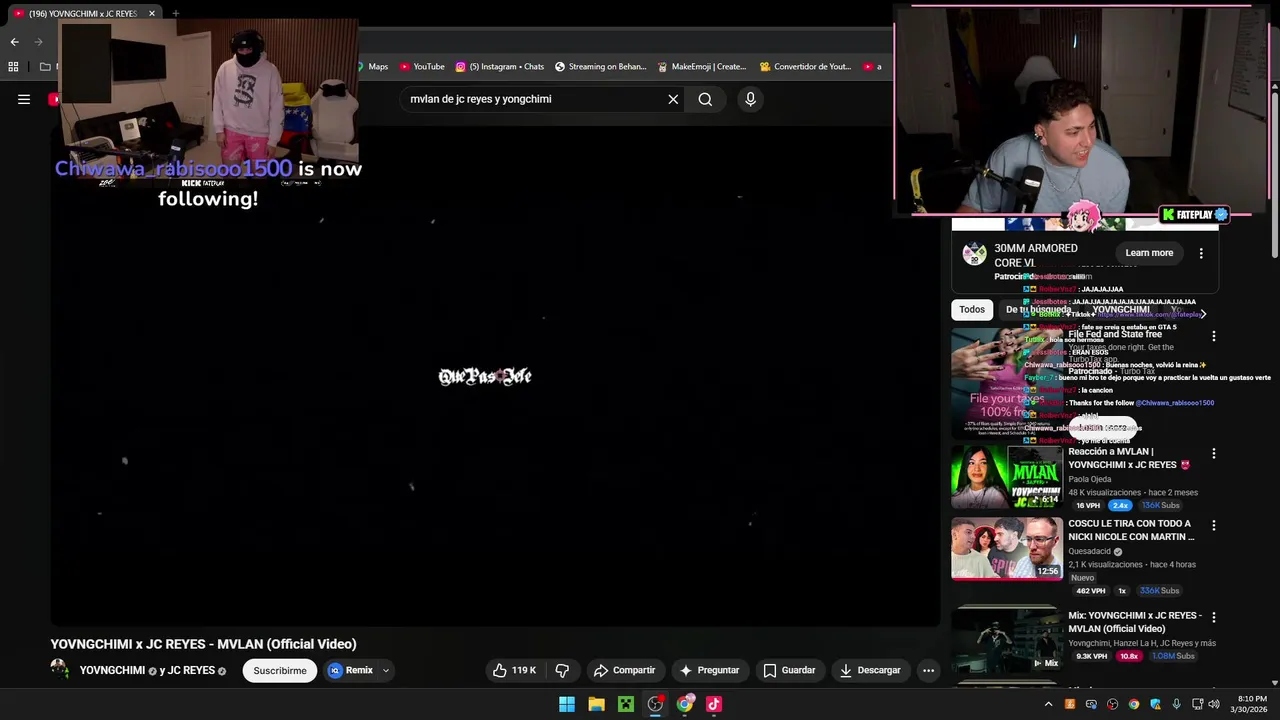Screen dimensions: 1280x720
Task: Click the magnifier search button
Action: pyautogui.click(x=705, y=99)
